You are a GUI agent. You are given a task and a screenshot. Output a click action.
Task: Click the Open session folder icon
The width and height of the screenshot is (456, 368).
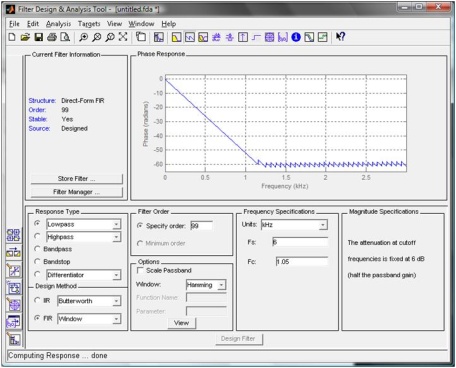25,37
